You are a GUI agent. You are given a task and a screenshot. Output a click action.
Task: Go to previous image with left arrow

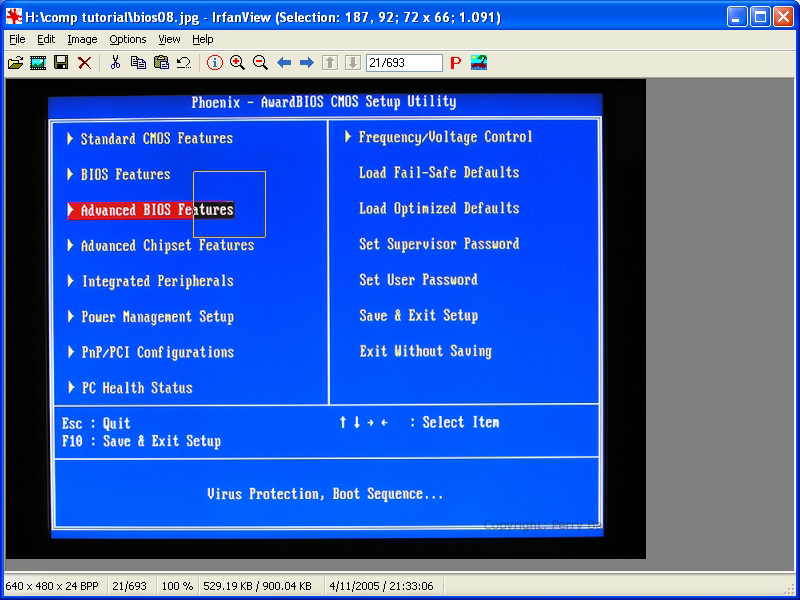[284, 63]
